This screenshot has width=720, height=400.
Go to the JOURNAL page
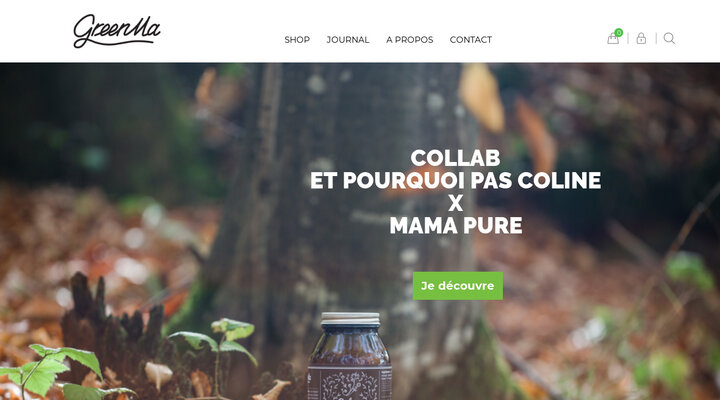(348, 40)
